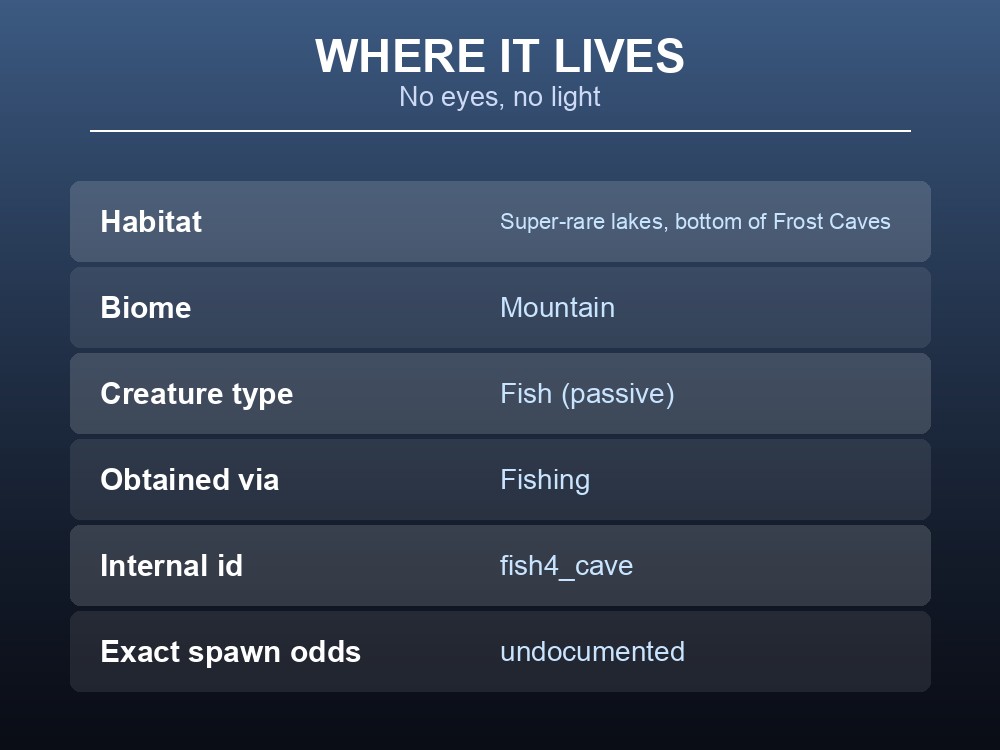Click the WHERE IT LIVES heading
The image size is (1000, 750).
[x=499, y=56]
